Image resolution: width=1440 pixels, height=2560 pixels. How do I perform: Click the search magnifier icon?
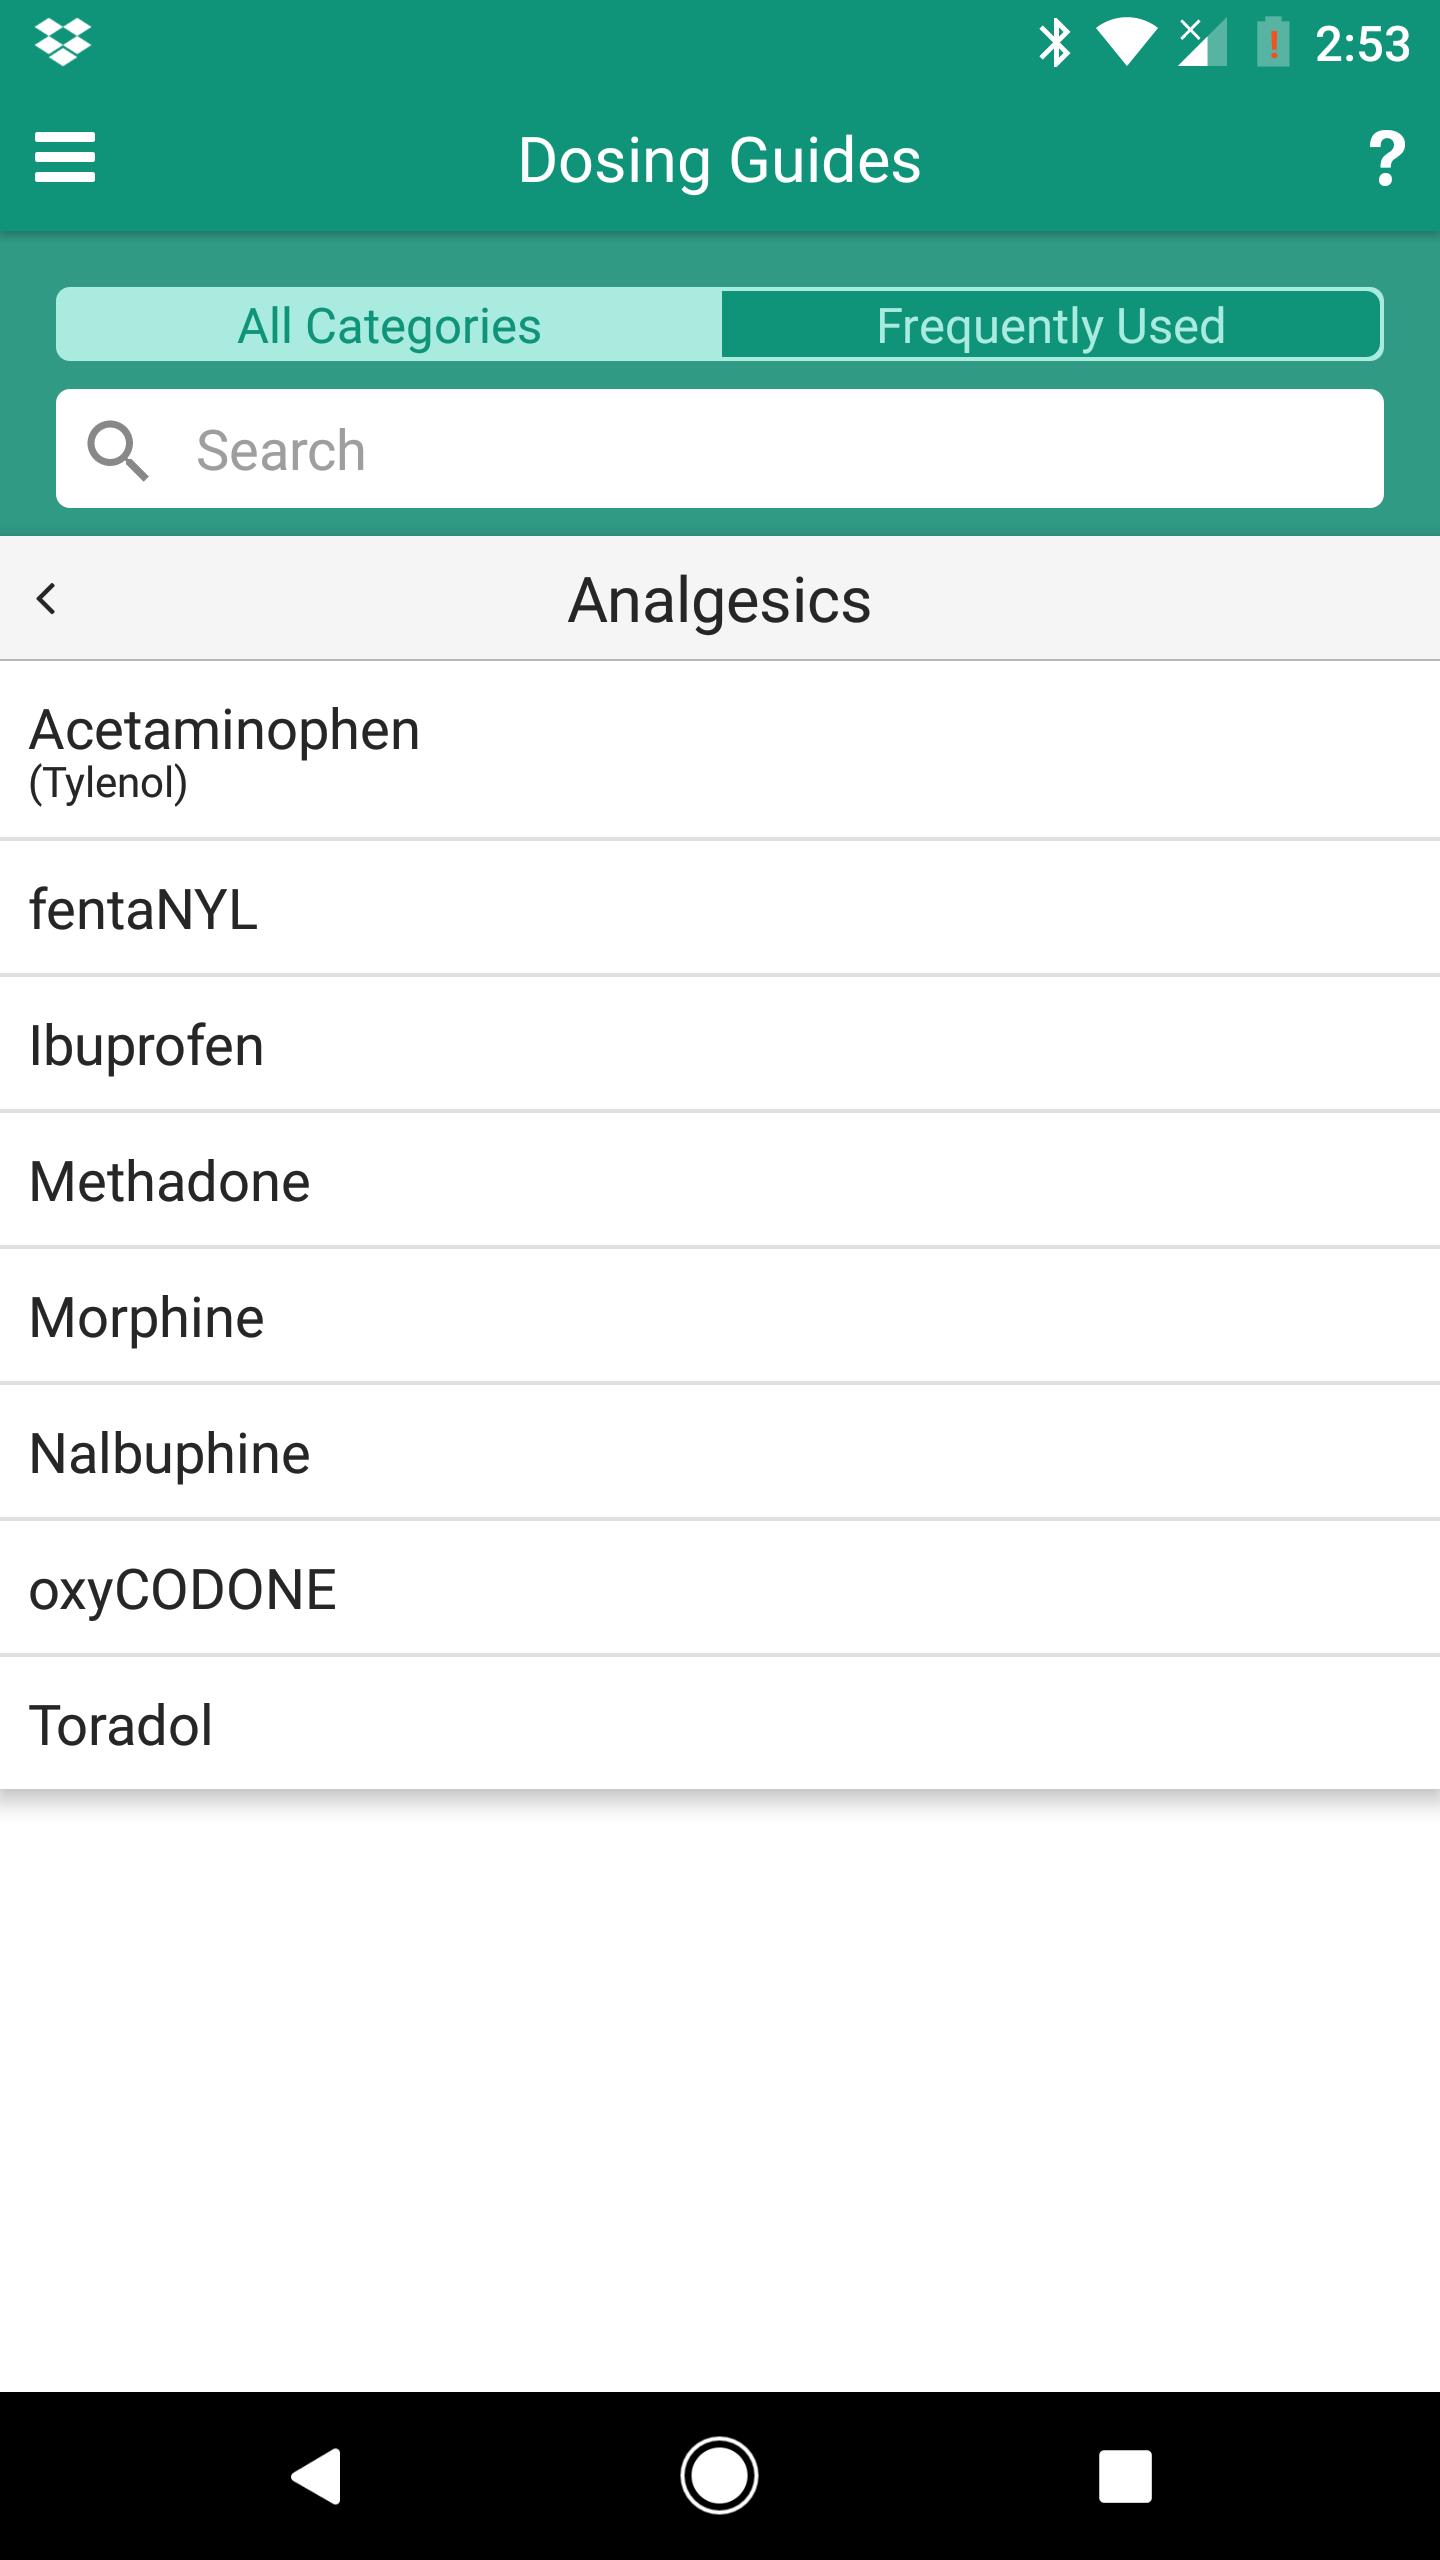pyautogui.click(x=117, y=450)
